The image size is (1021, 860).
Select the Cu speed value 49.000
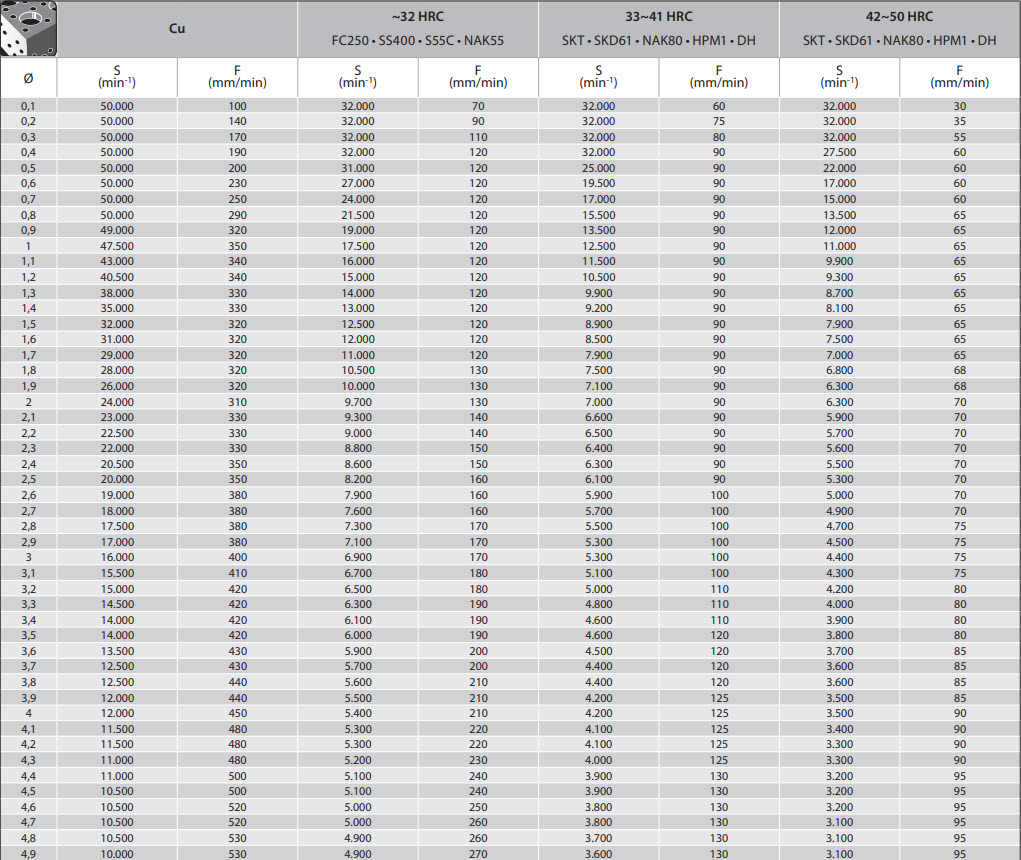[x=117, y=230]
